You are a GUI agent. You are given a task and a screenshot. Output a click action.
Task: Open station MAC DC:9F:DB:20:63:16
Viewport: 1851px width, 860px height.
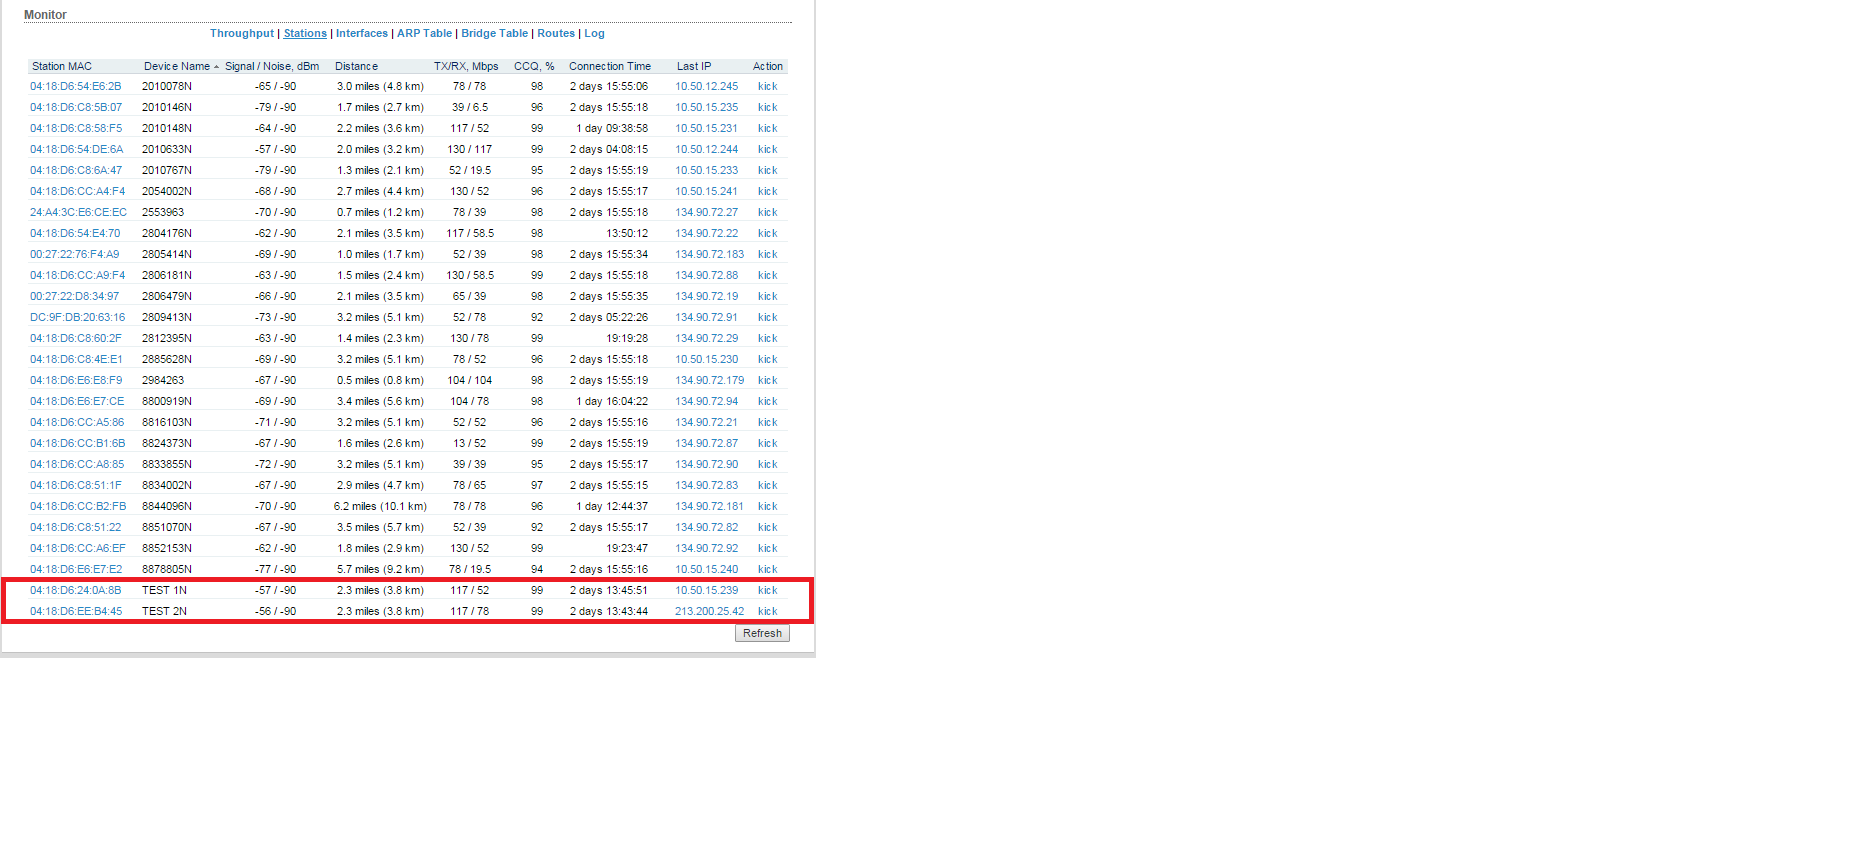pos(78,317)
